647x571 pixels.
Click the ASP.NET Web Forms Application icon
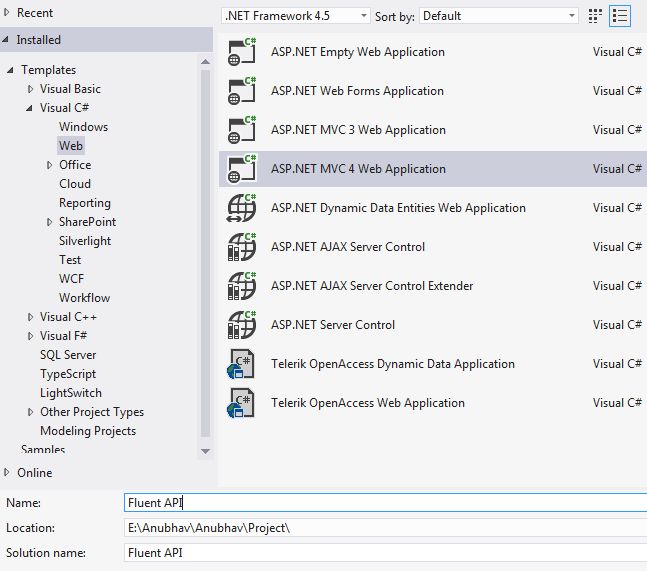[243, 92]
